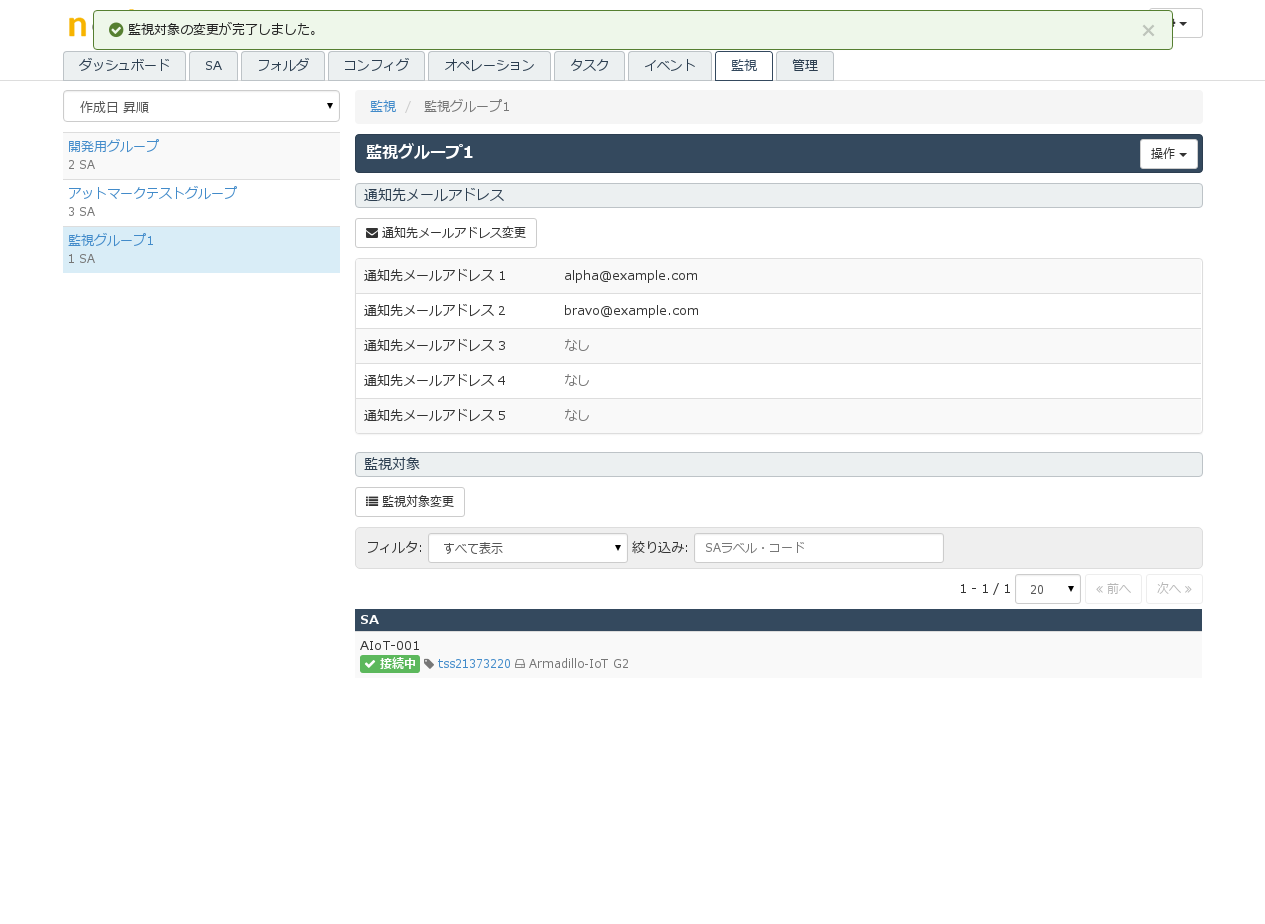
Task: Click the 次へ pagination button
Action: coord(1174,589)
